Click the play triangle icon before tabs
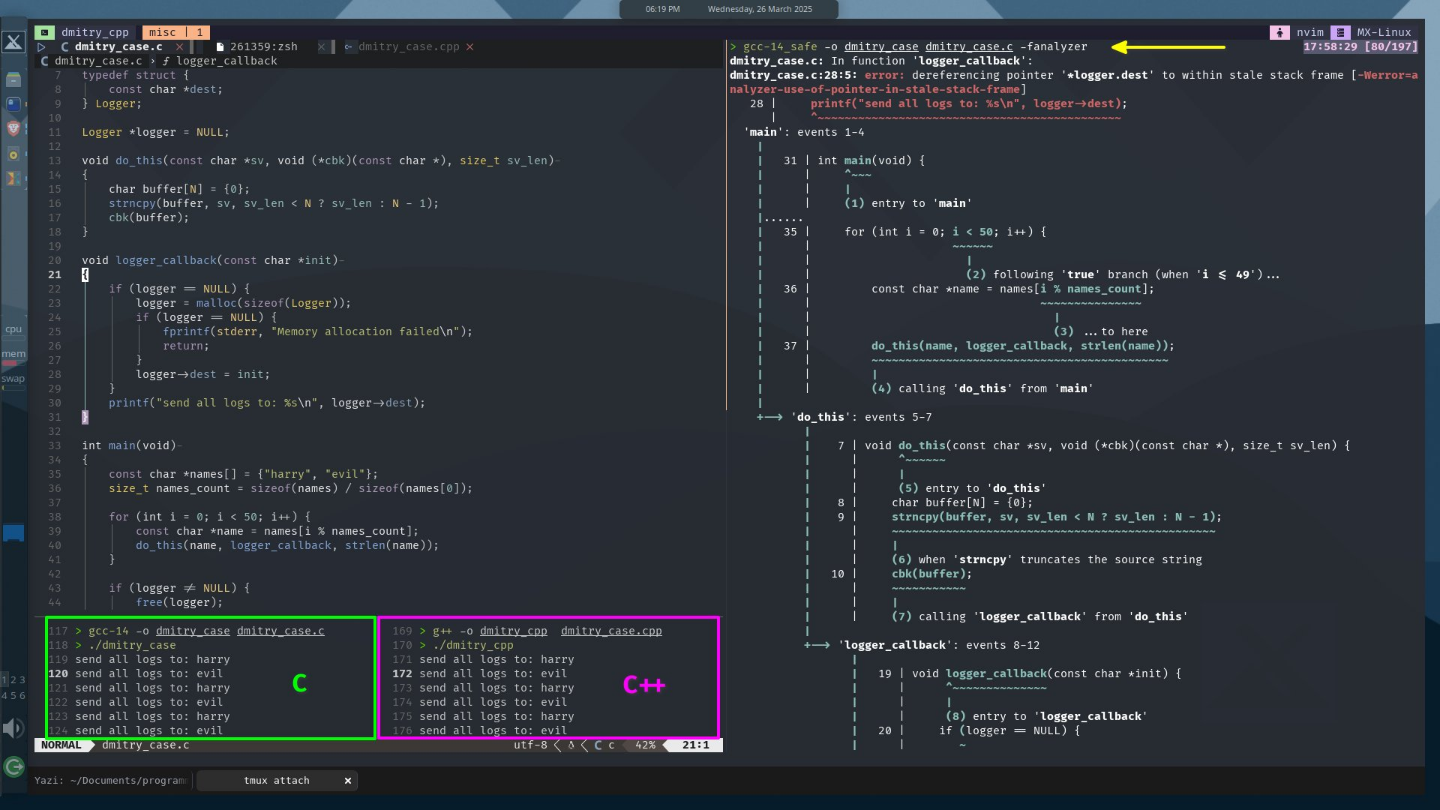The image size is (1440, 810). (x=42, y=46)
